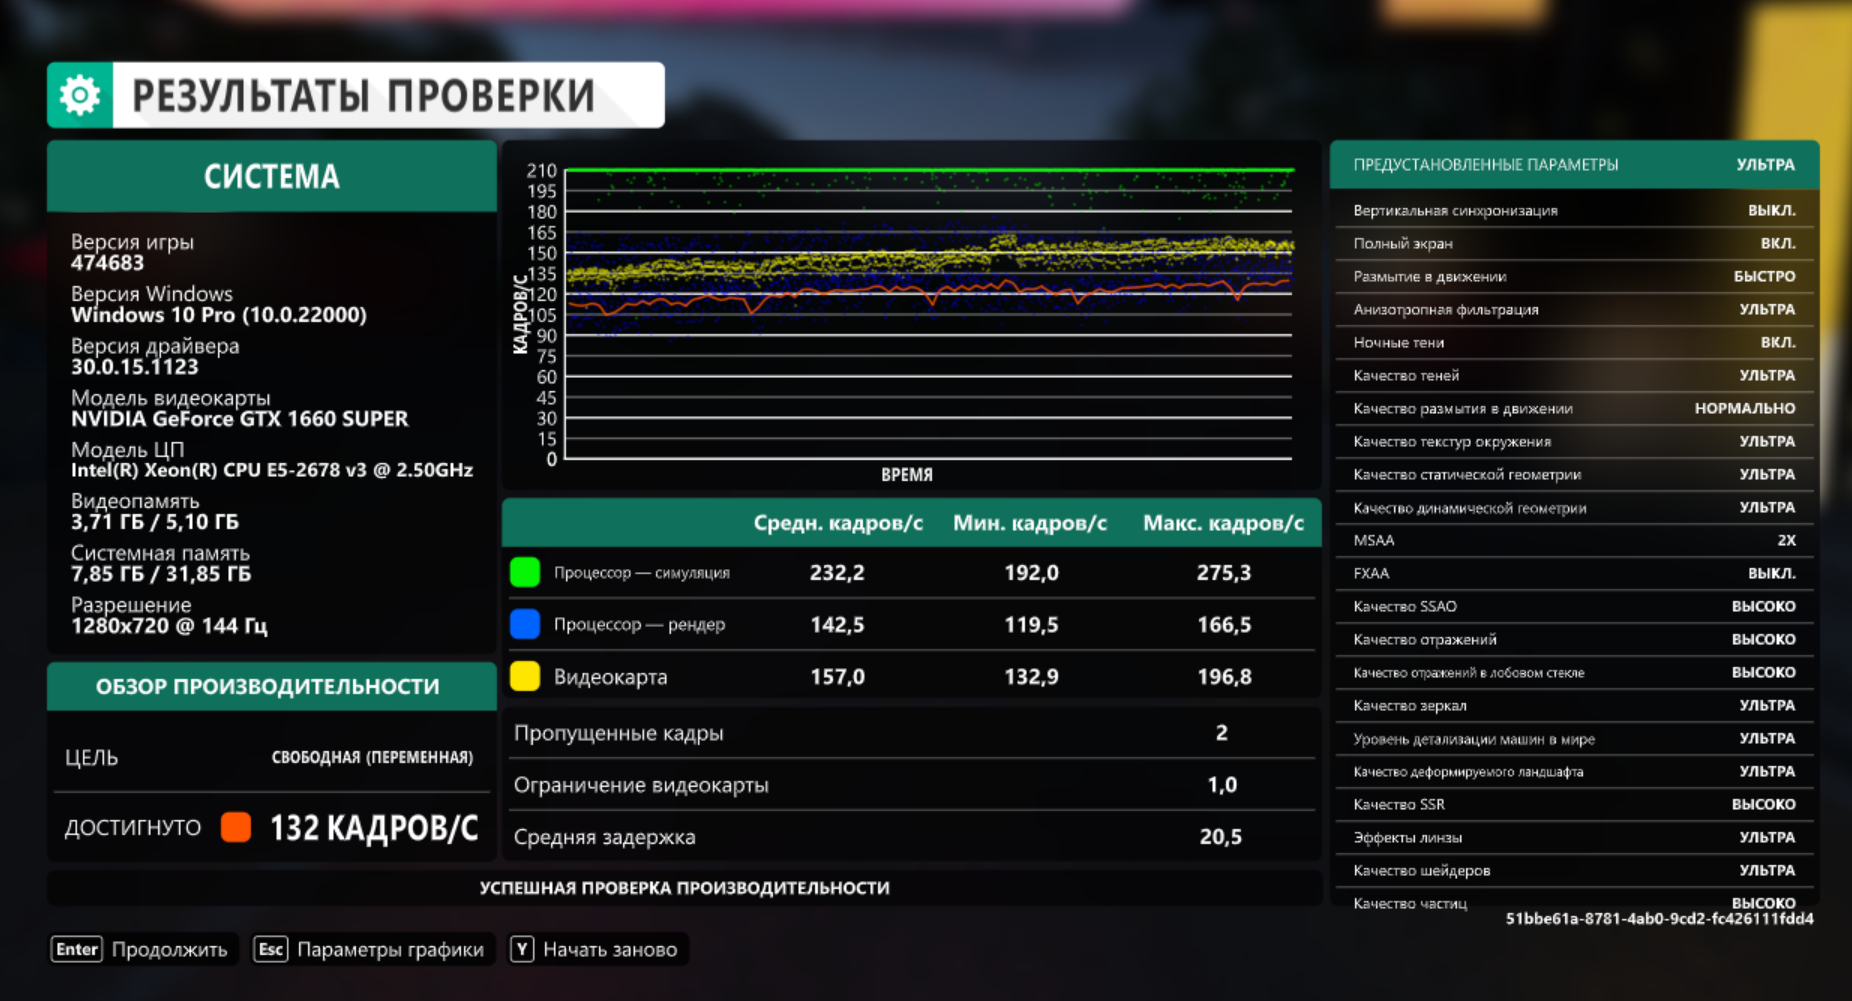Click Качество статической геометрии row
Viewport: 1852px width, 1001px height.
pos(1574,474)
